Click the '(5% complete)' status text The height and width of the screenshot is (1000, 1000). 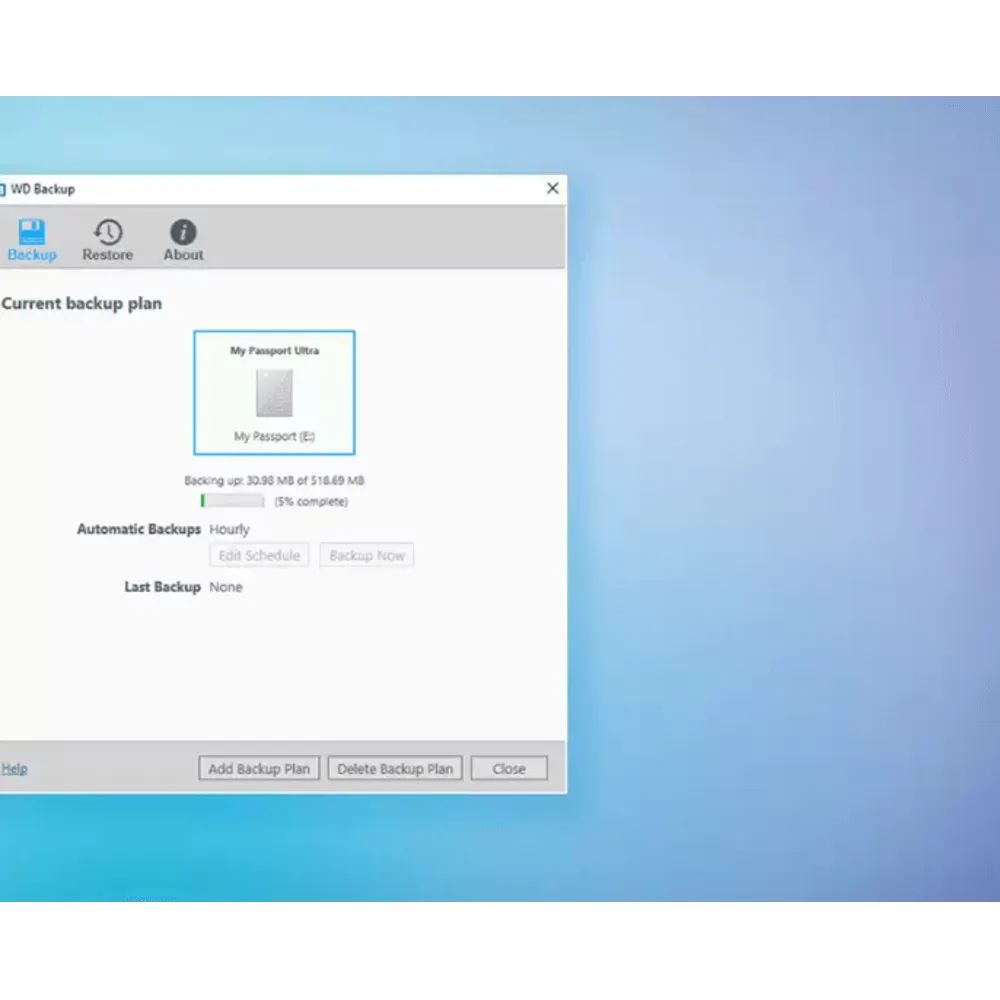(311, 501)
